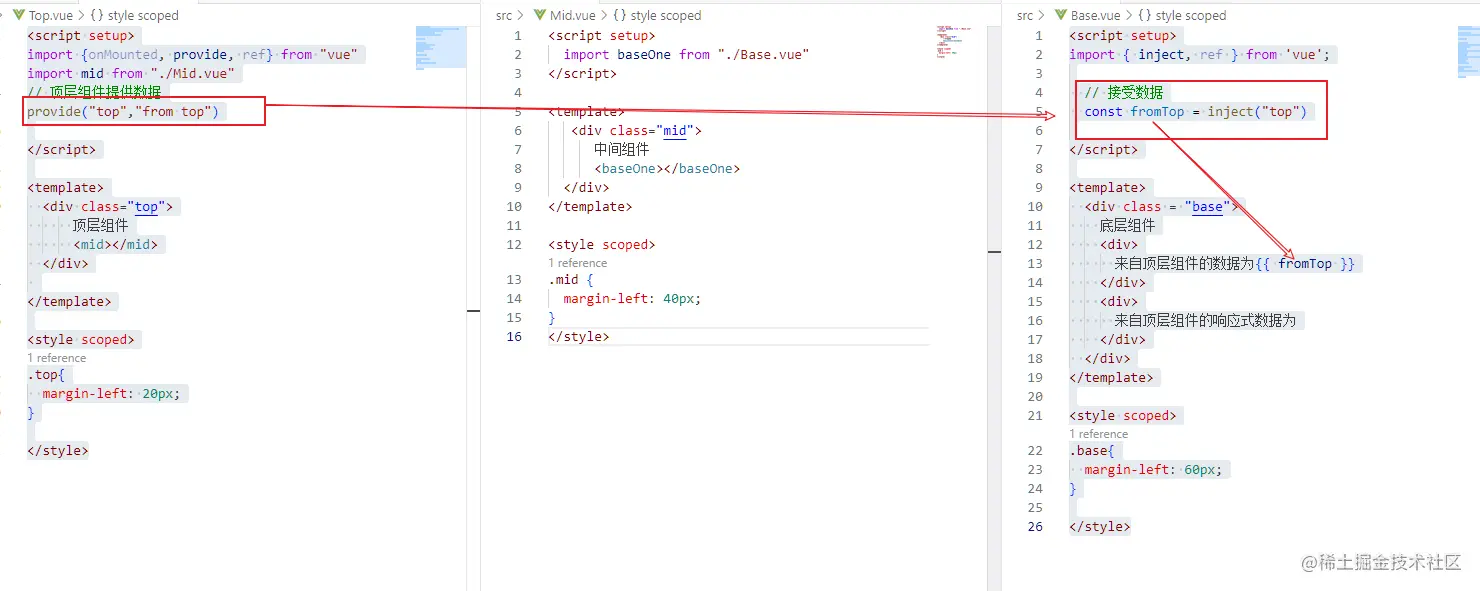Click the div class="mid" line
Viewport: 1480px width, 591px height.
636,130
